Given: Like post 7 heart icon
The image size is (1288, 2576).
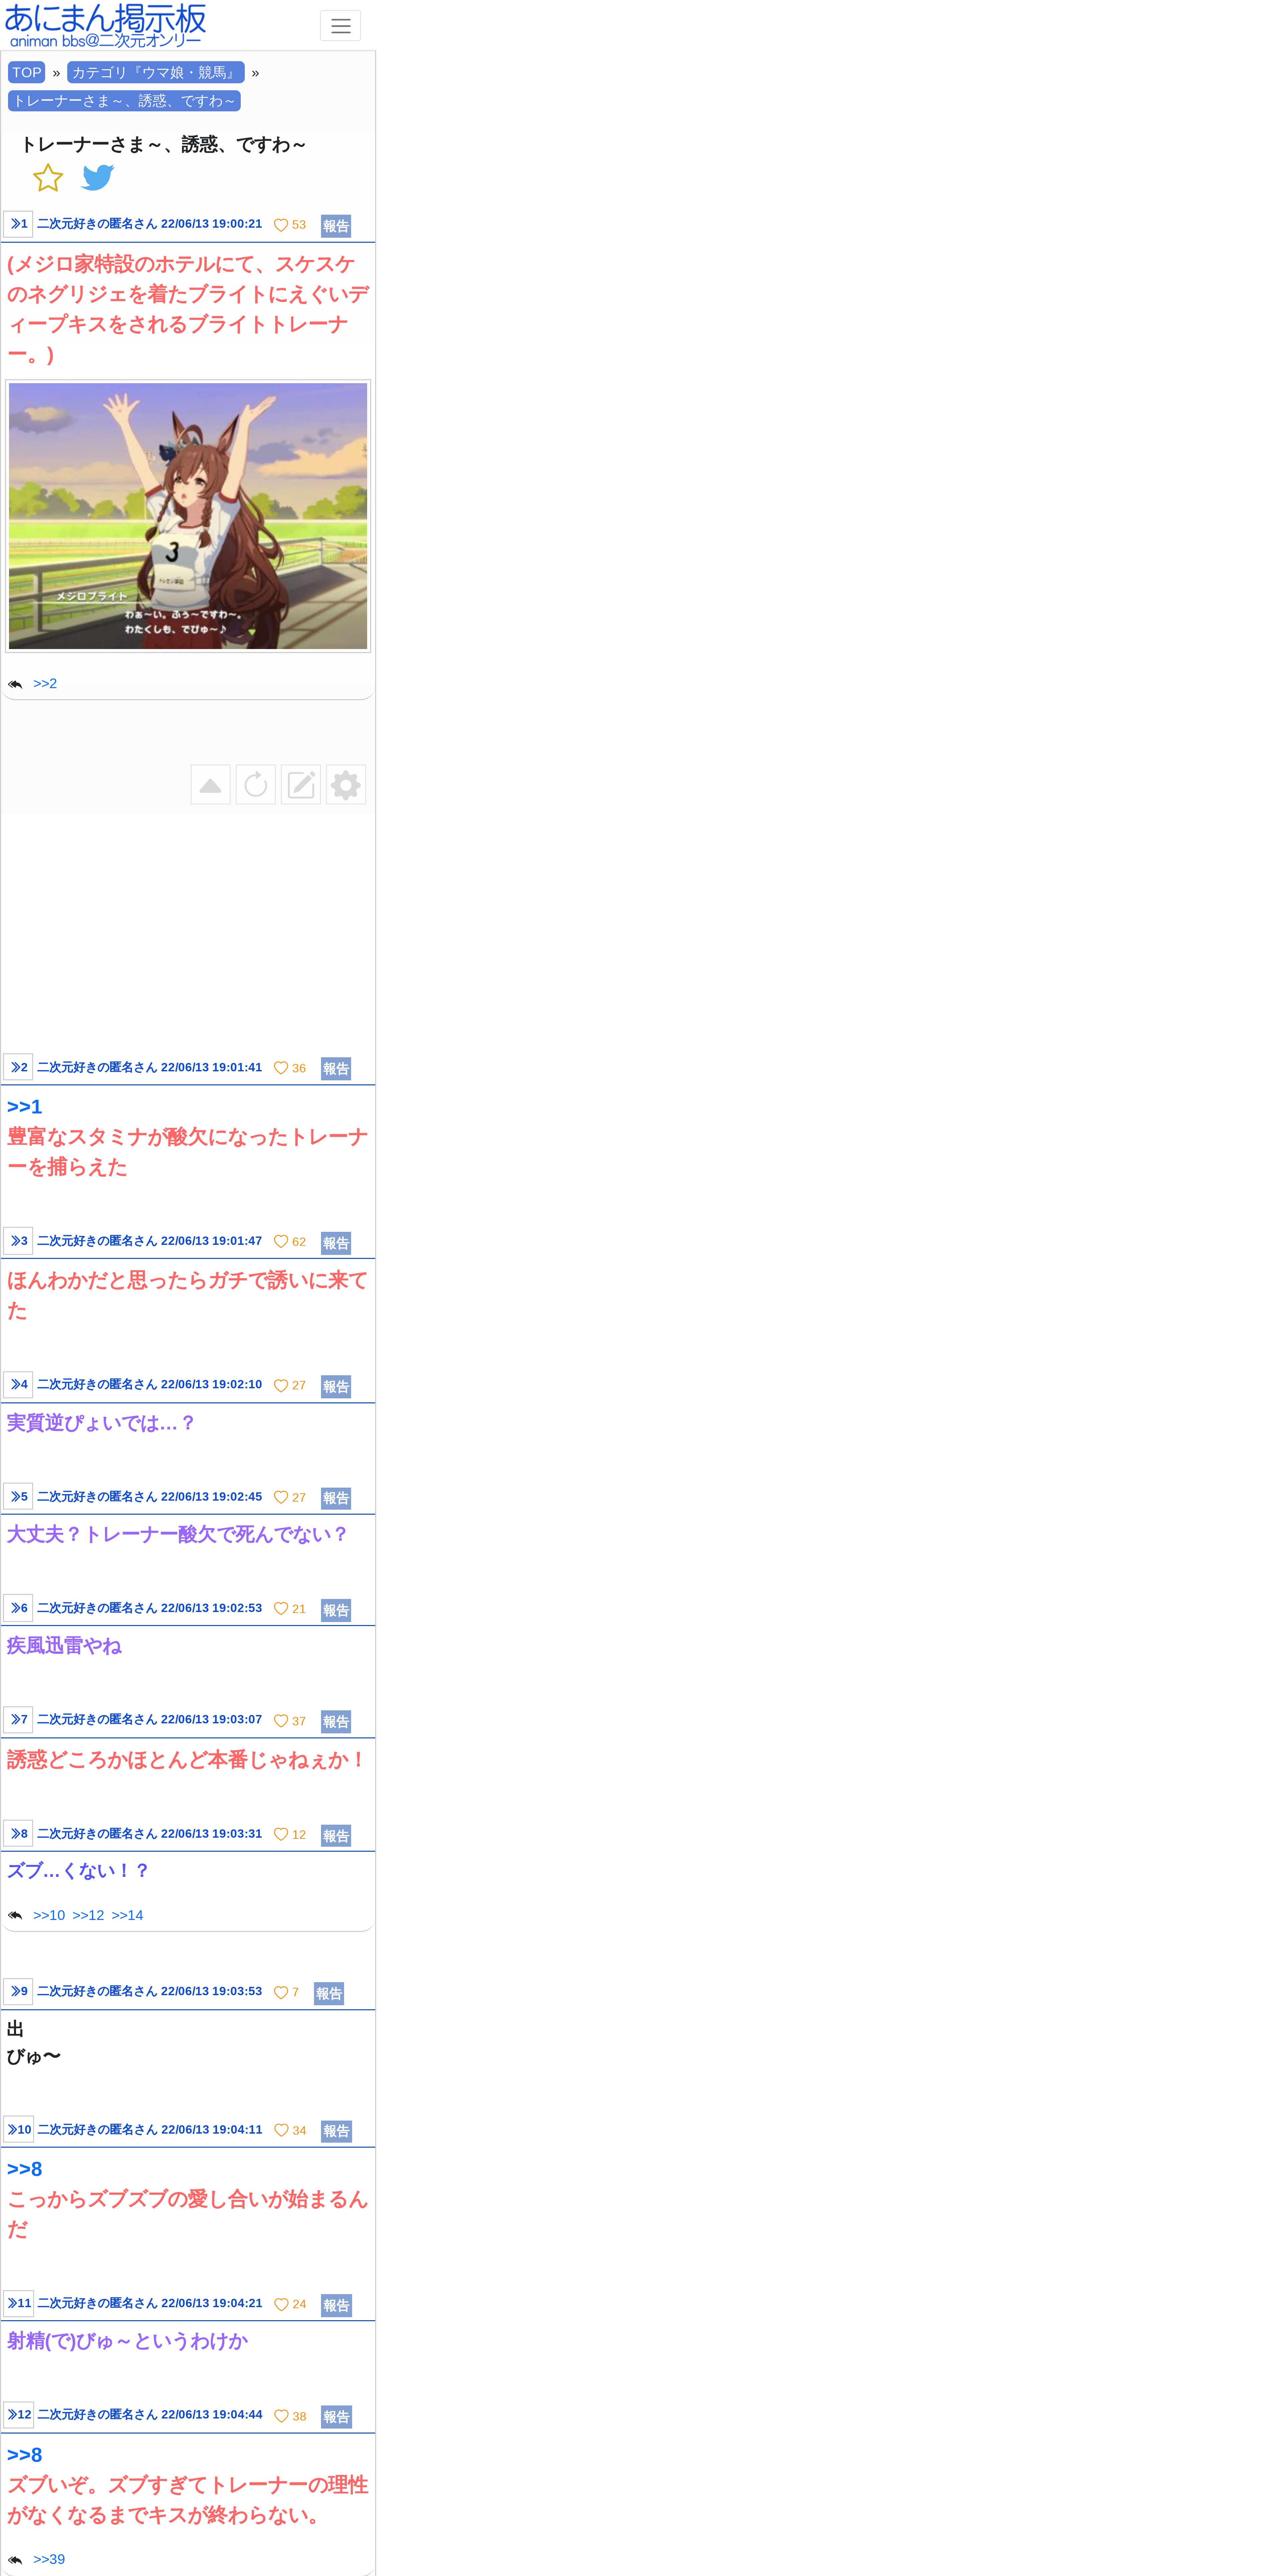Looking at the screenshot, I should click(x=281, y=1721).
